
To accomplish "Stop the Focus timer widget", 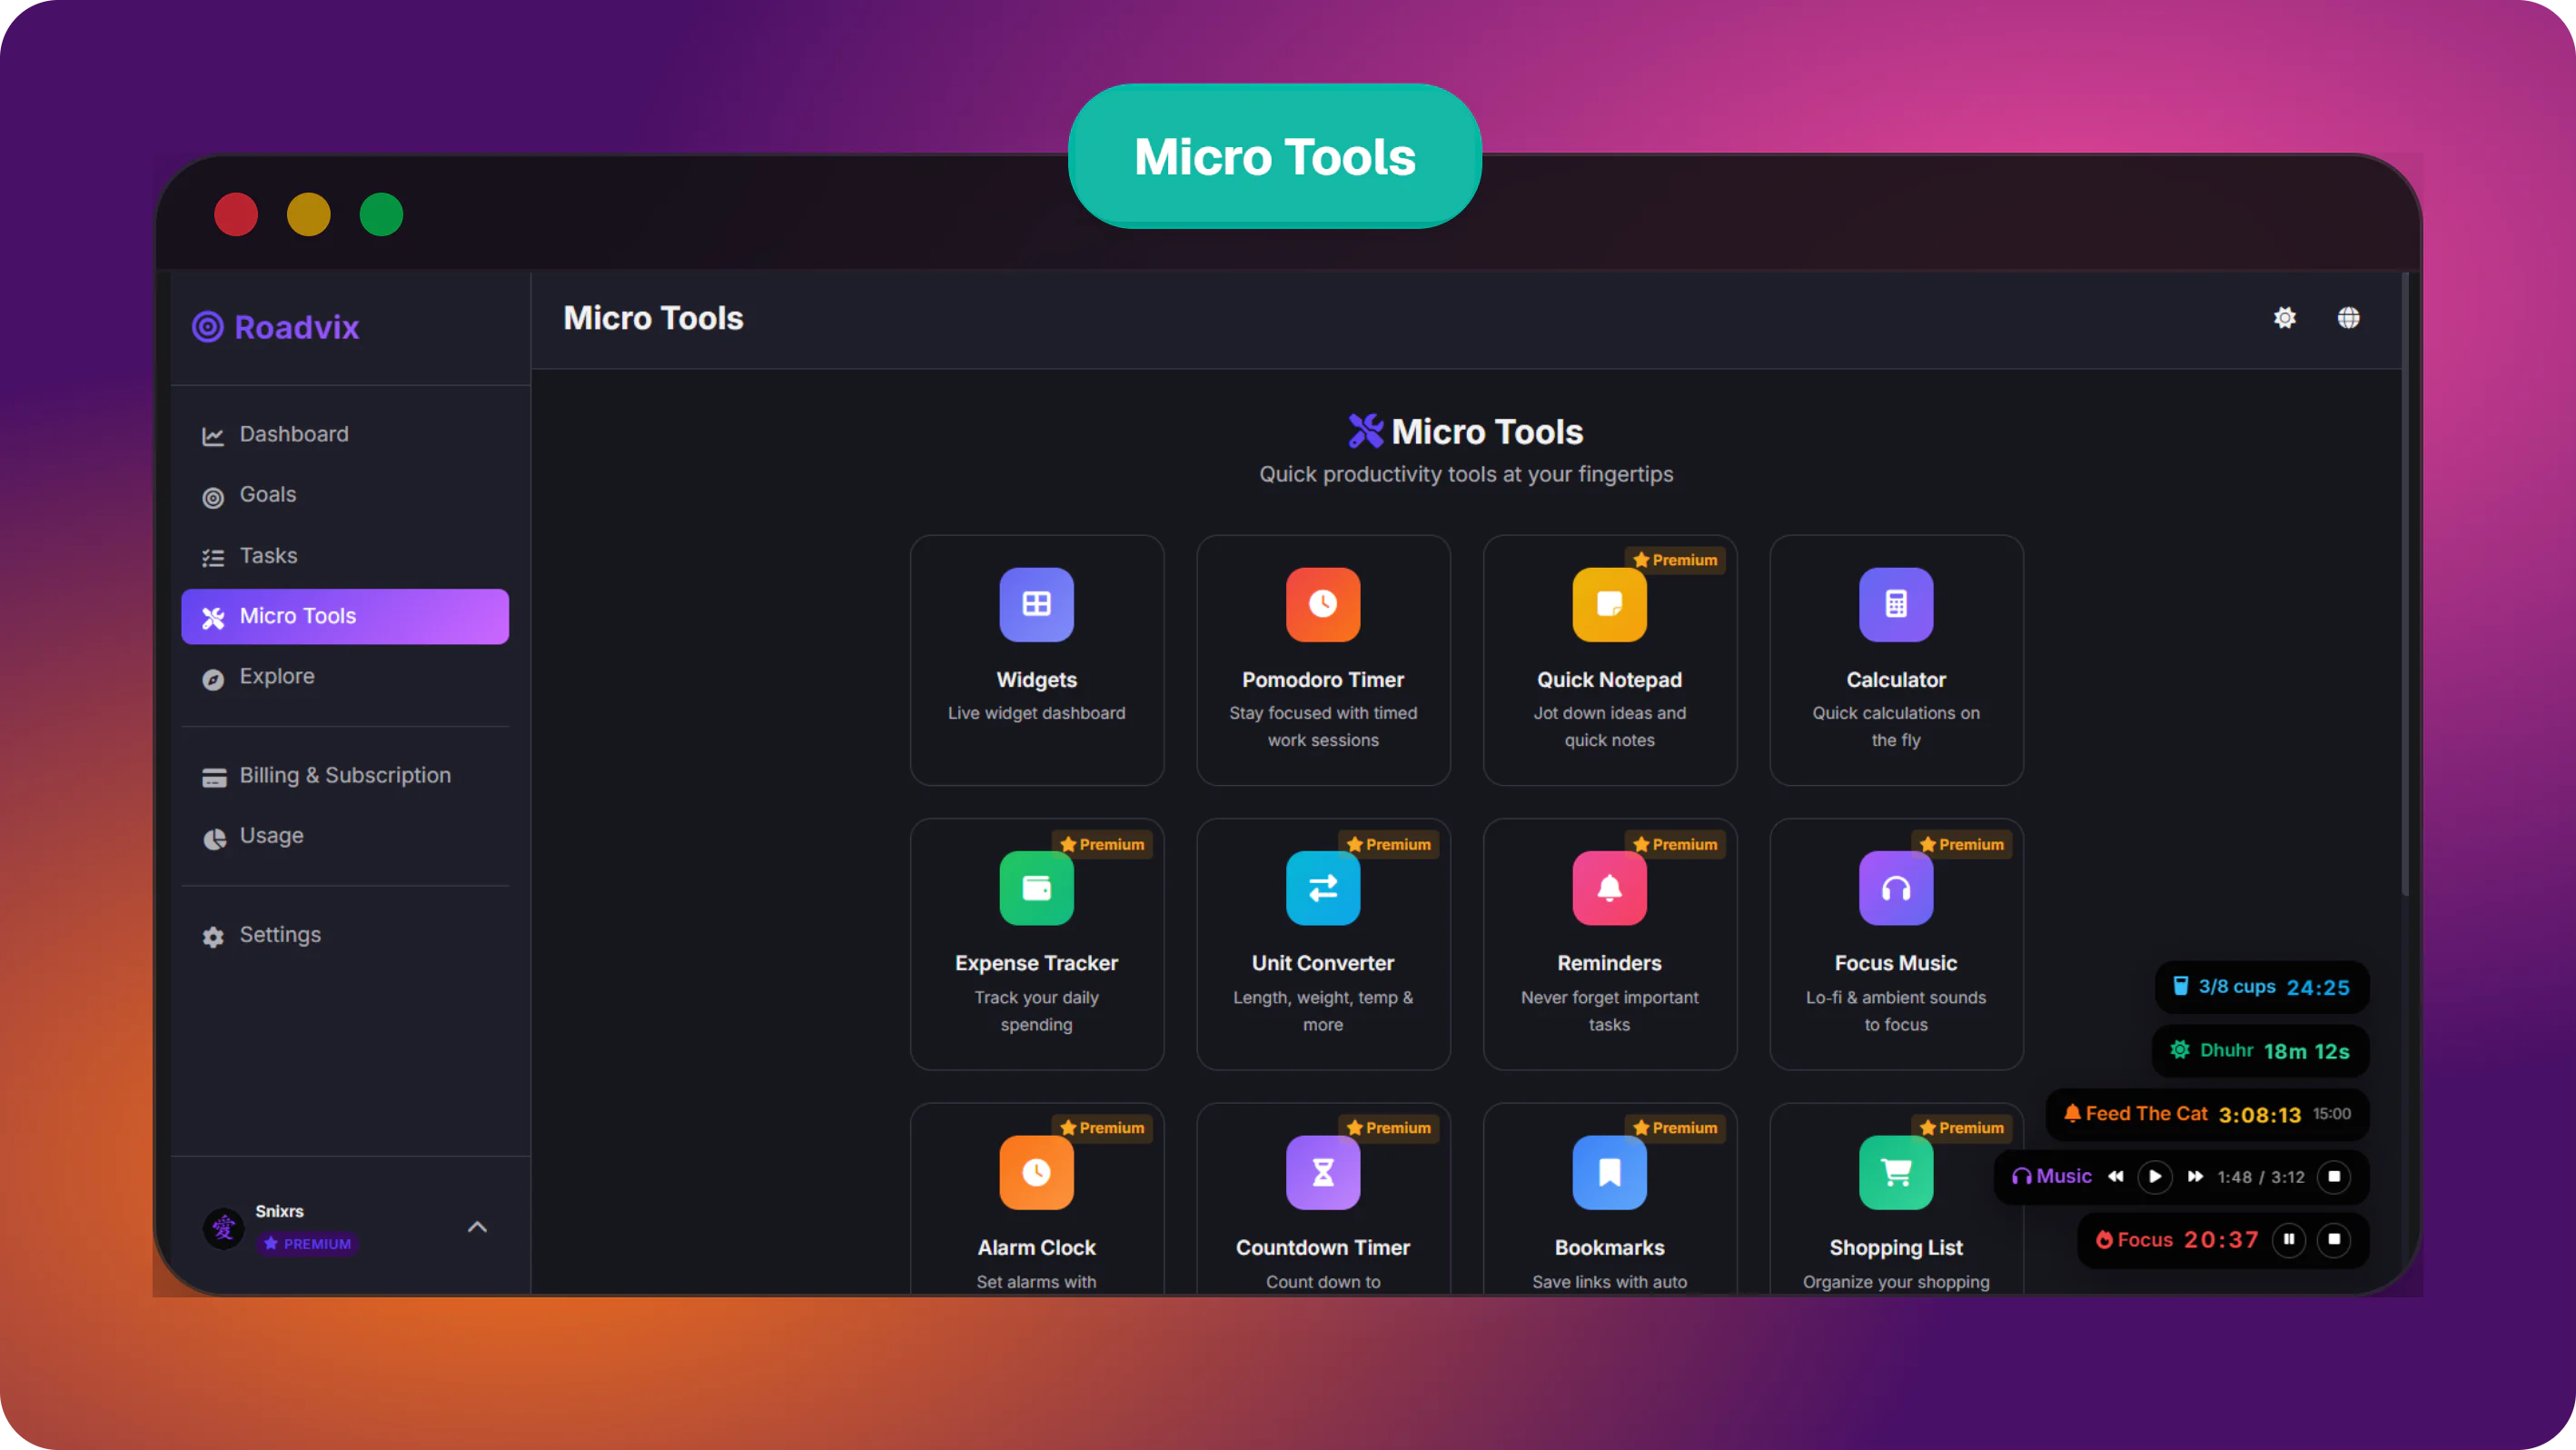I will tap(2334, 1240).
